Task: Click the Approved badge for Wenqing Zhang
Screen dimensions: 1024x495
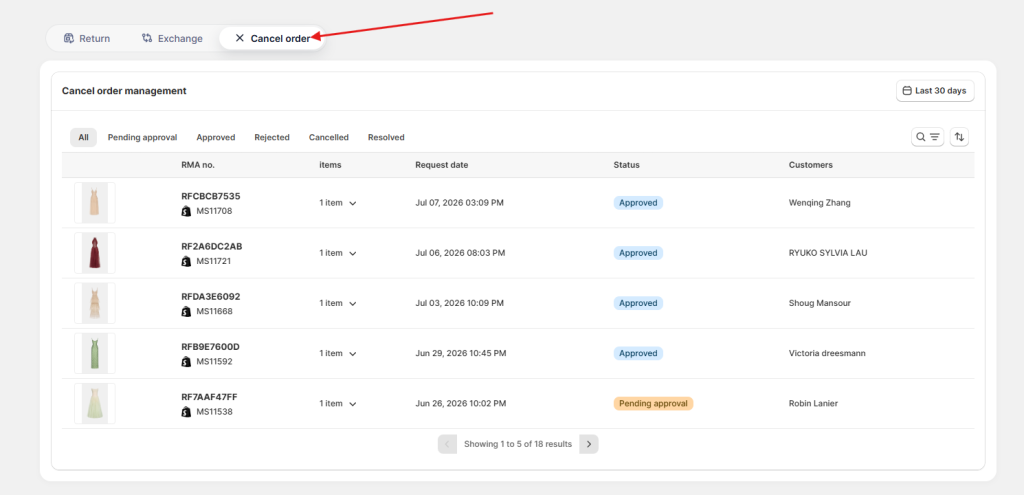Action: (x=638, y=203)
